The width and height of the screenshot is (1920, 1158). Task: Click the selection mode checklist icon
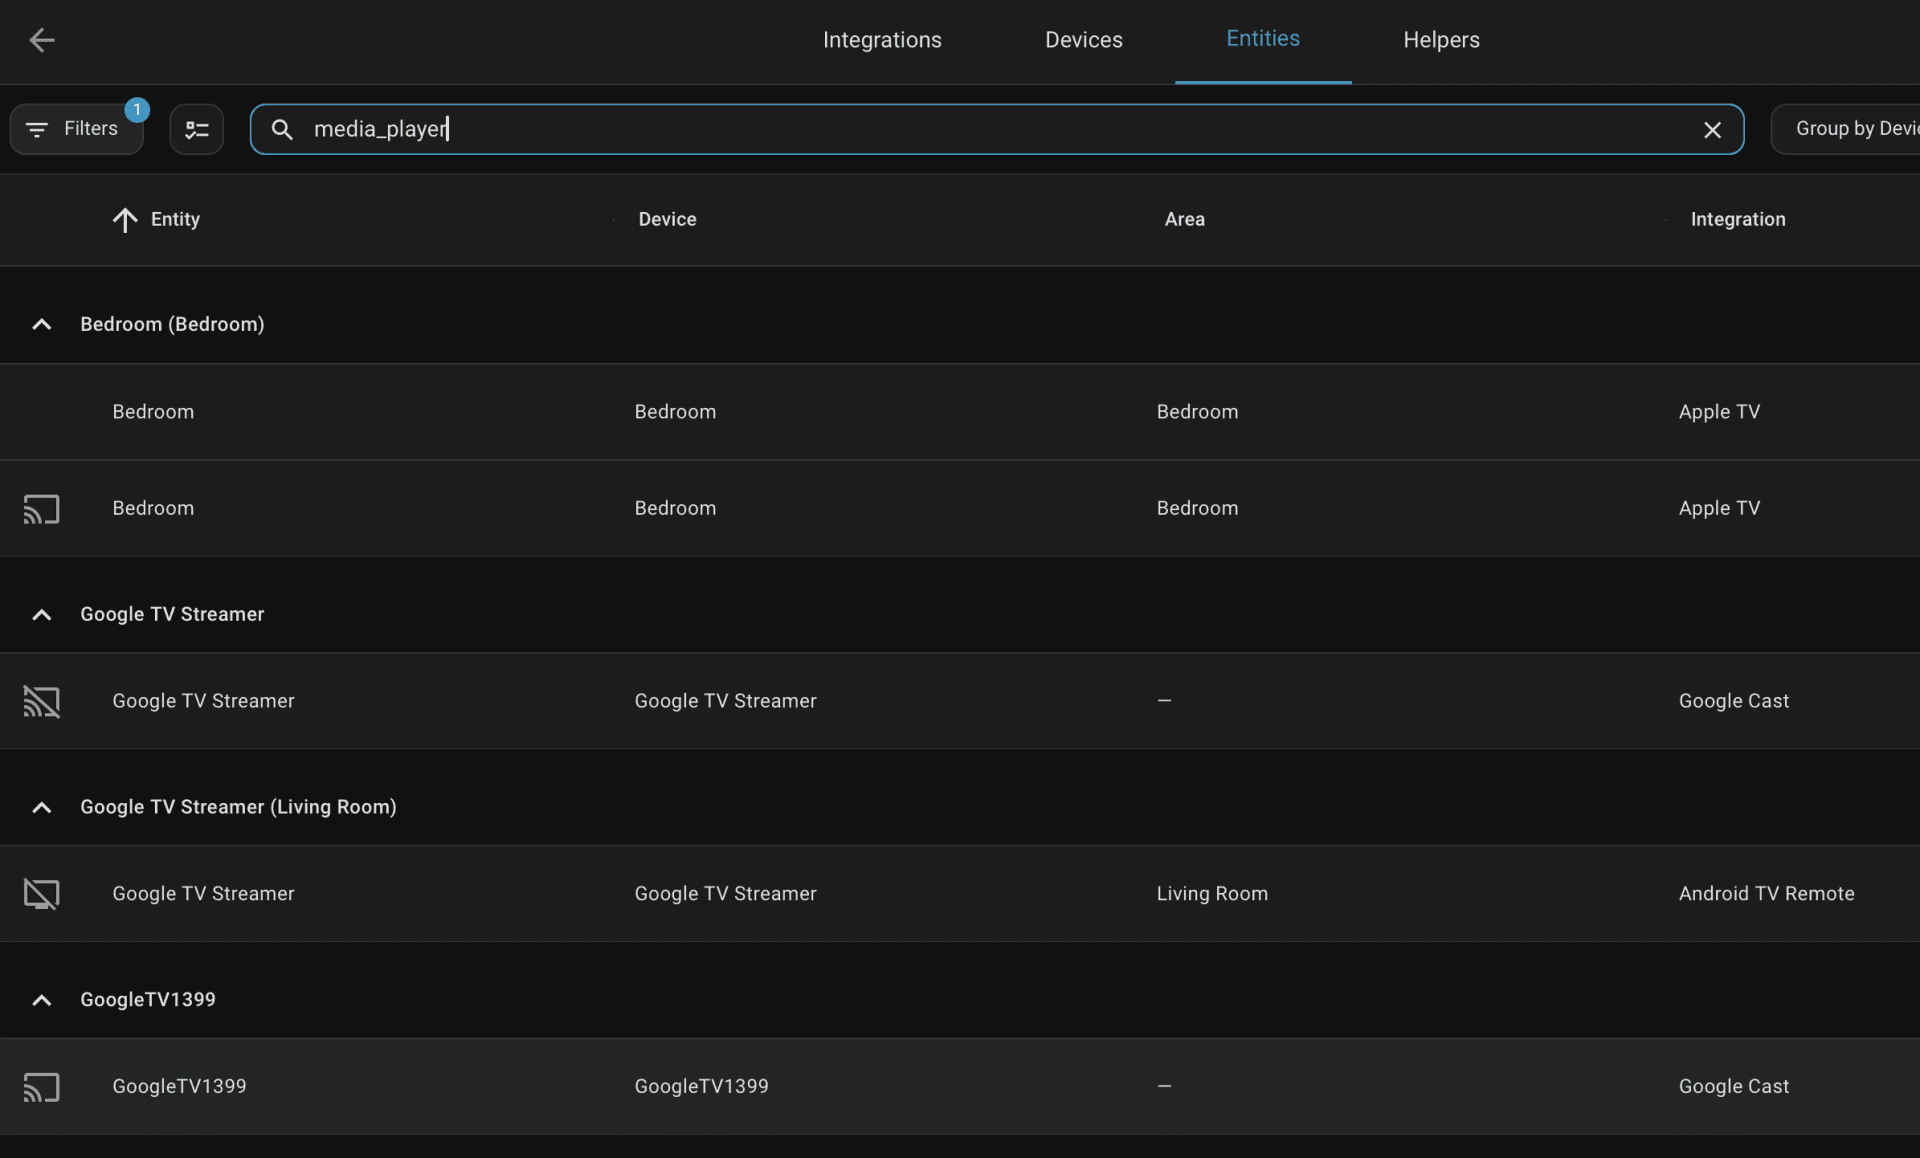coord(196,130)
